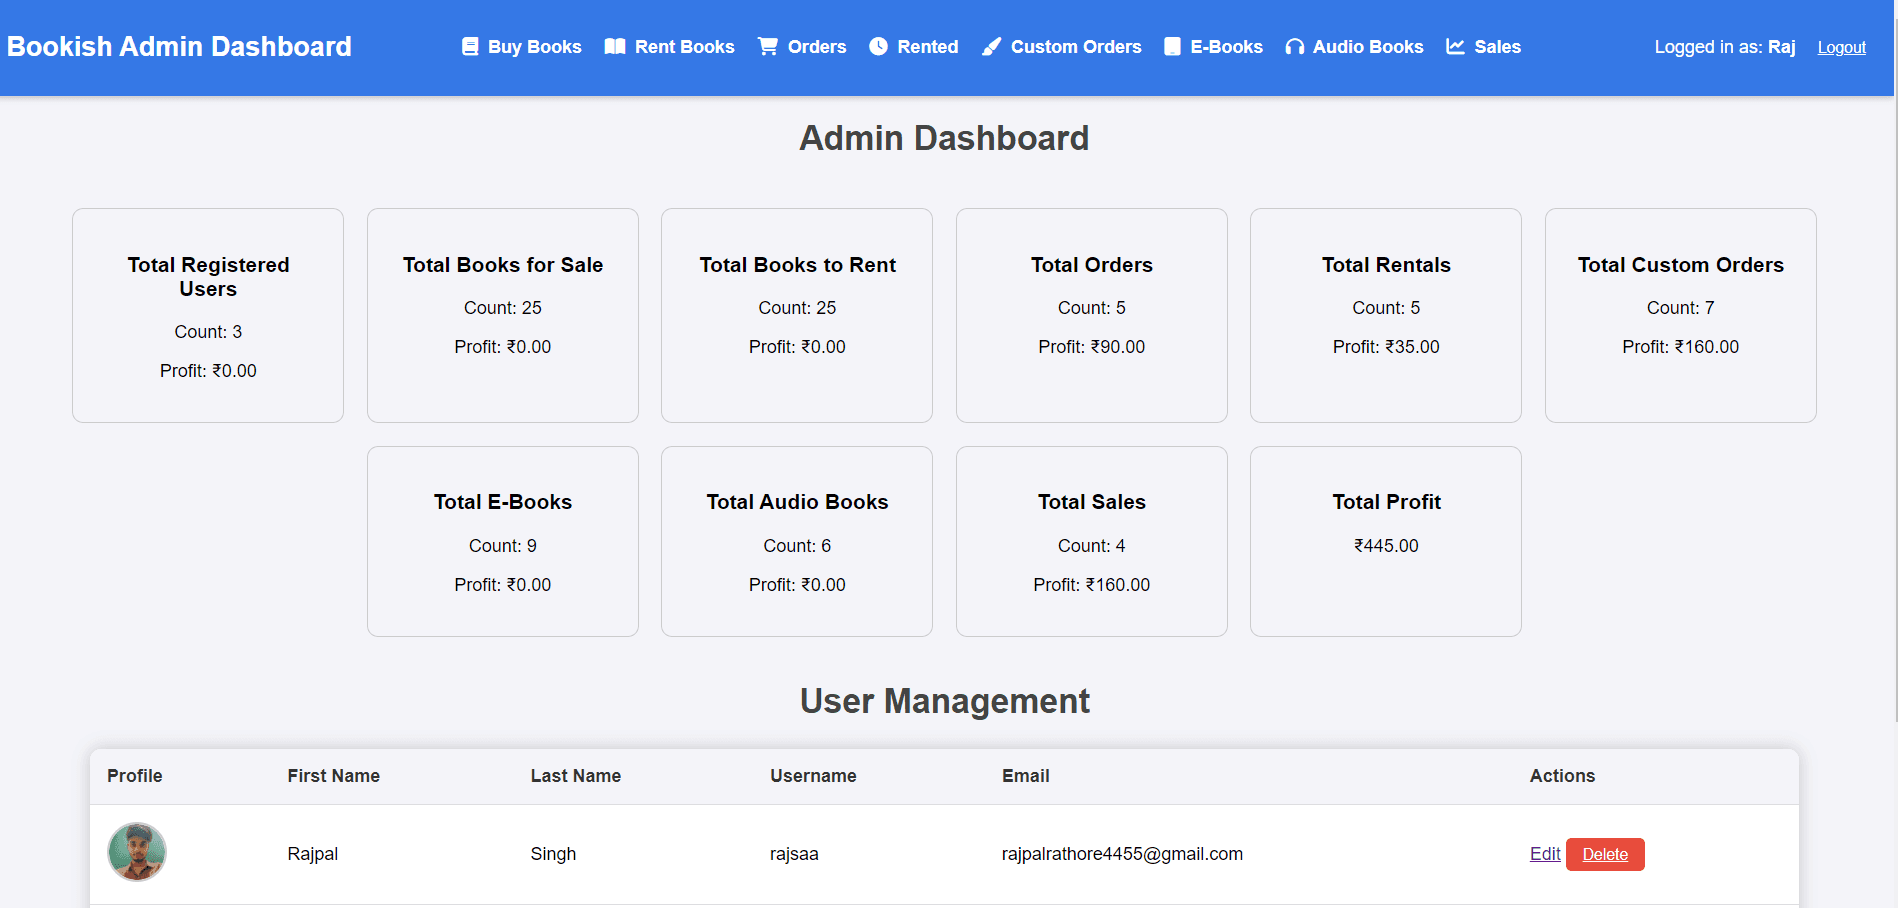The width and height of the screenshot is (1898, 908).
Task: Click the headphones icon beside Audio Books
Action: [1294, 47]
